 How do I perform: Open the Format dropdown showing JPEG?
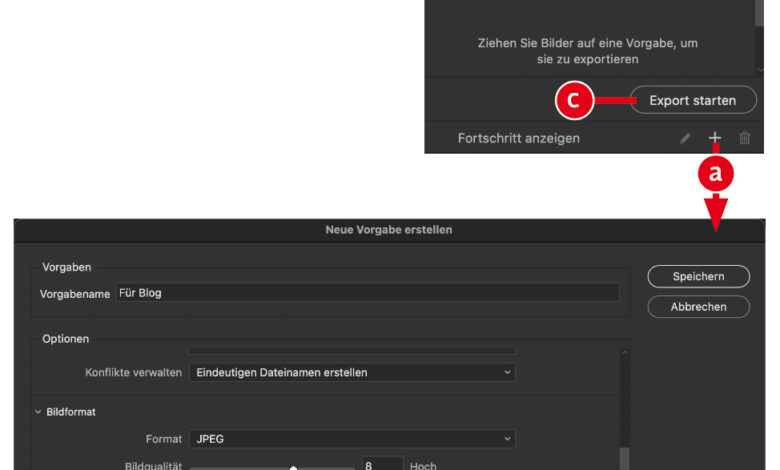pos(352,439)
